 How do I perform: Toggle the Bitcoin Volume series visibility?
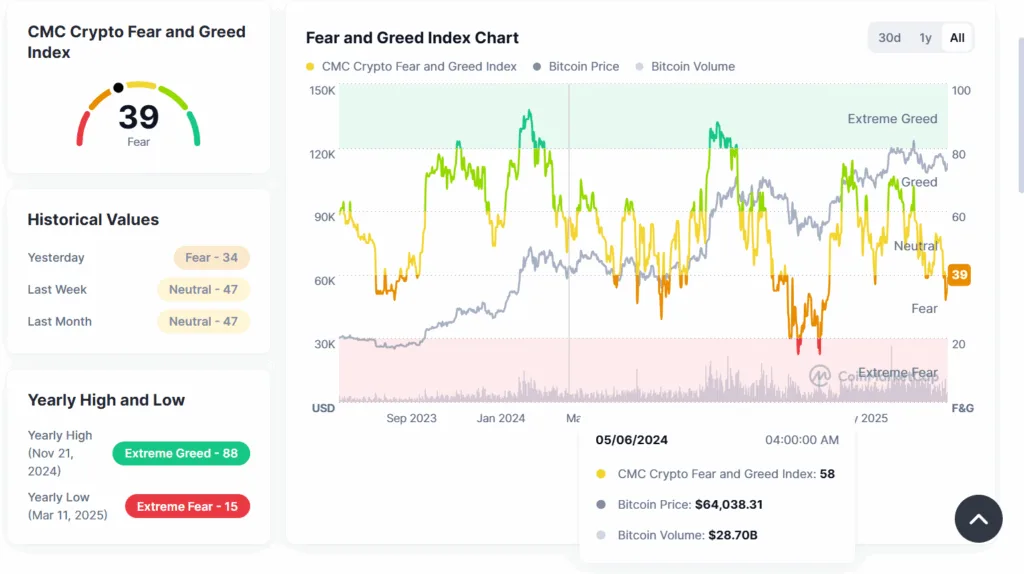(x=692, y=67)
